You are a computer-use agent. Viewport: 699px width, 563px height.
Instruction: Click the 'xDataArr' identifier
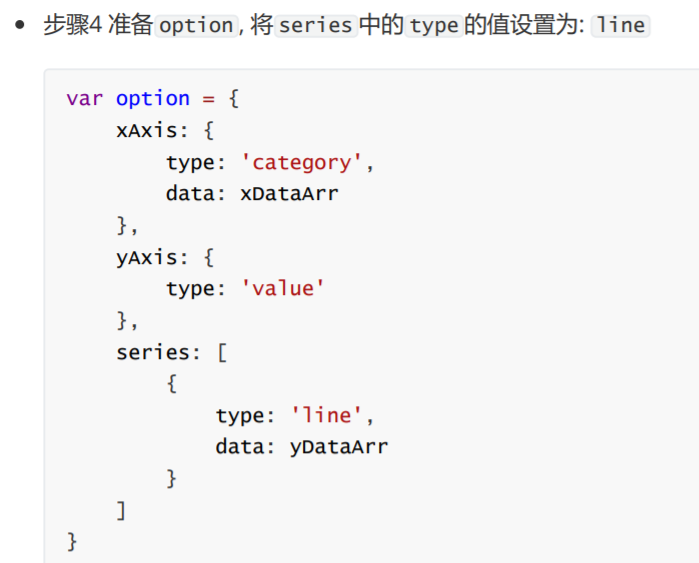(289, 194)
